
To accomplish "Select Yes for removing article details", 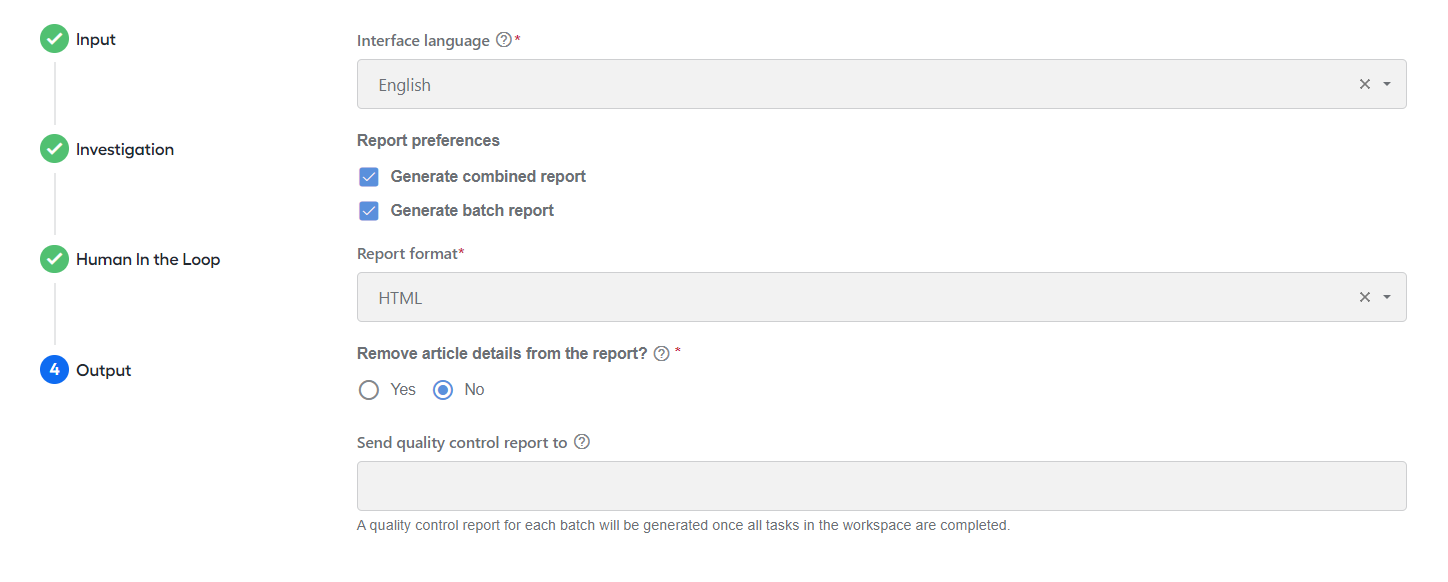I will coord(369,390).
